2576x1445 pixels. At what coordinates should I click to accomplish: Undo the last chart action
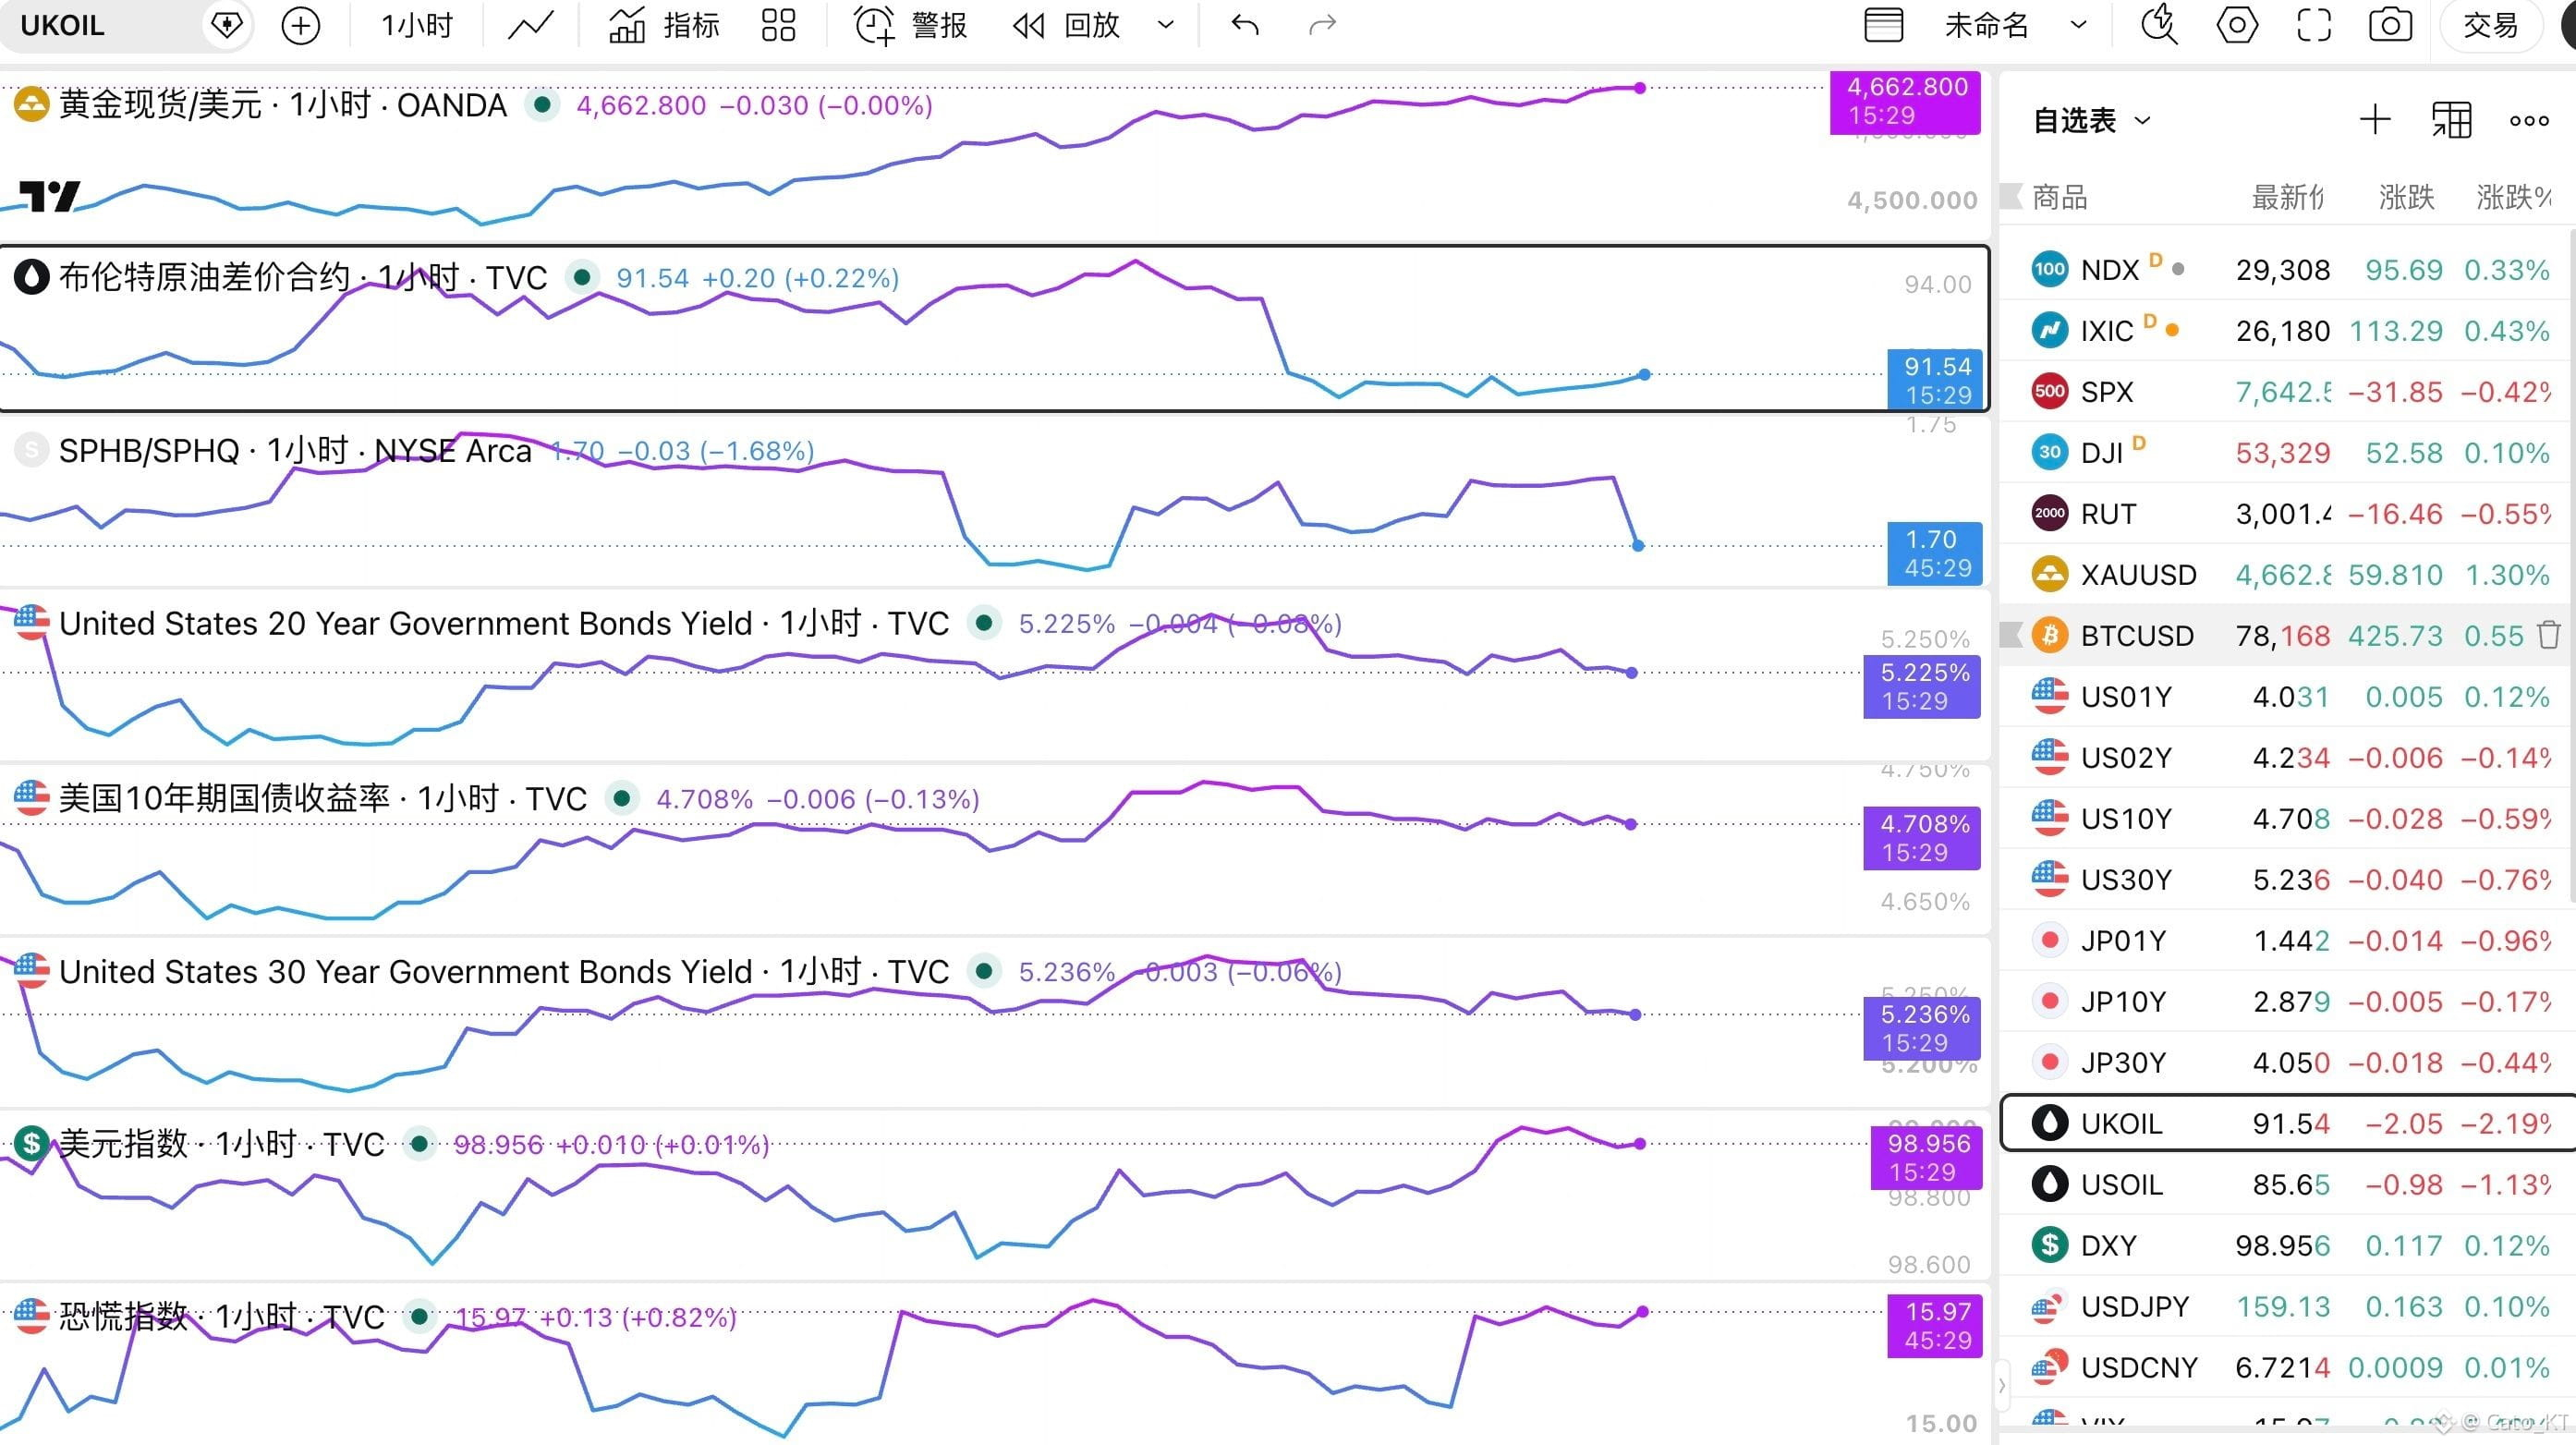pyautogui.click(x=1245, y=26)
